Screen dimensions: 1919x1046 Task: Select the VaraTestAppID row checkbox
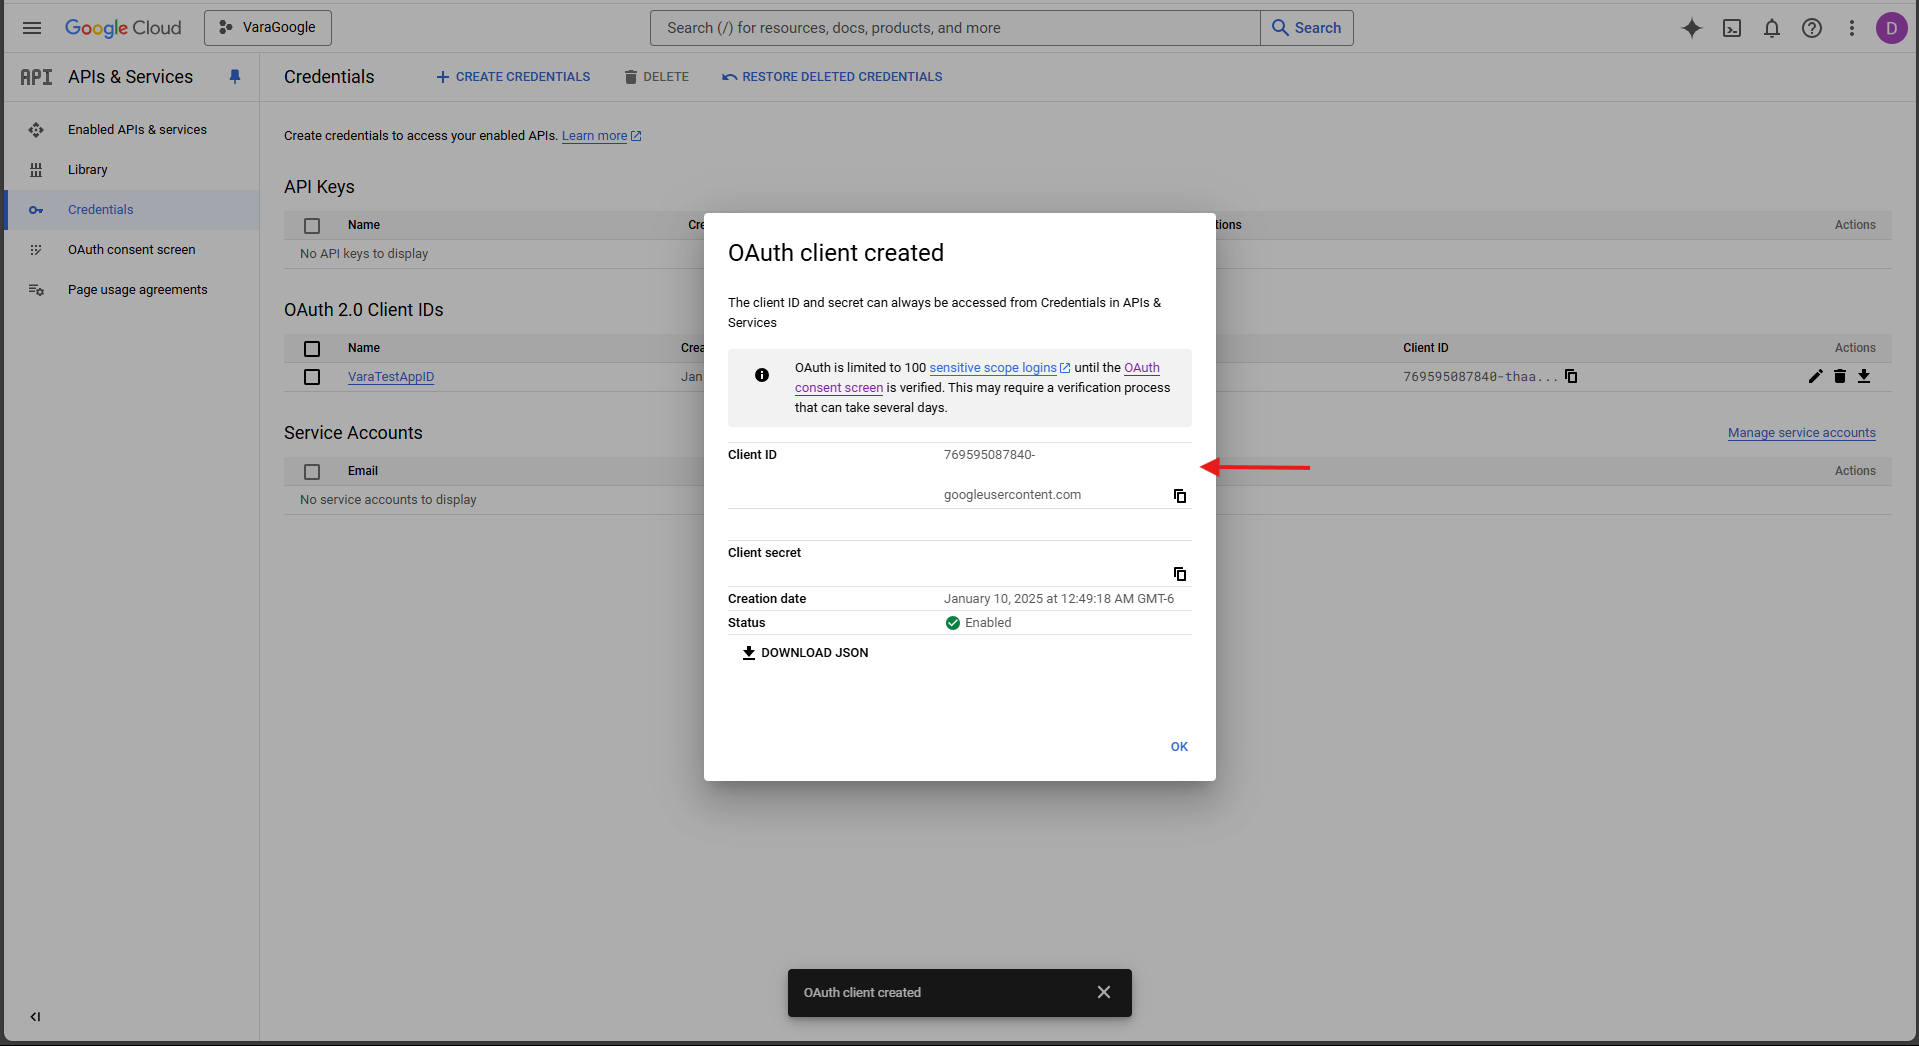(312, 377)
